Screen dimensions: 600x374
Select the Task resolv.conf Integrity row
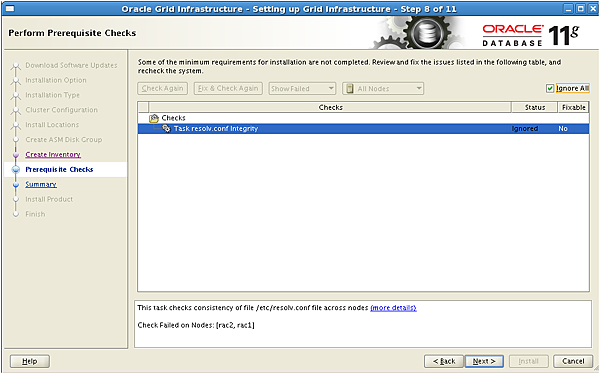click(x=363, y=129)
